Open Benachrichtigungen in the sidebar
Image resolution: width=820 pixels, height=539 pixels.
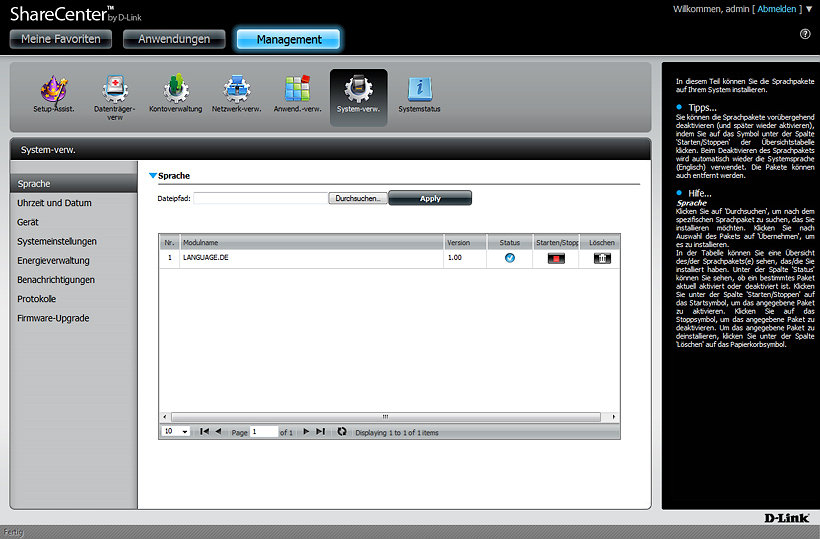pyautogui.click(x=56, y=280)
